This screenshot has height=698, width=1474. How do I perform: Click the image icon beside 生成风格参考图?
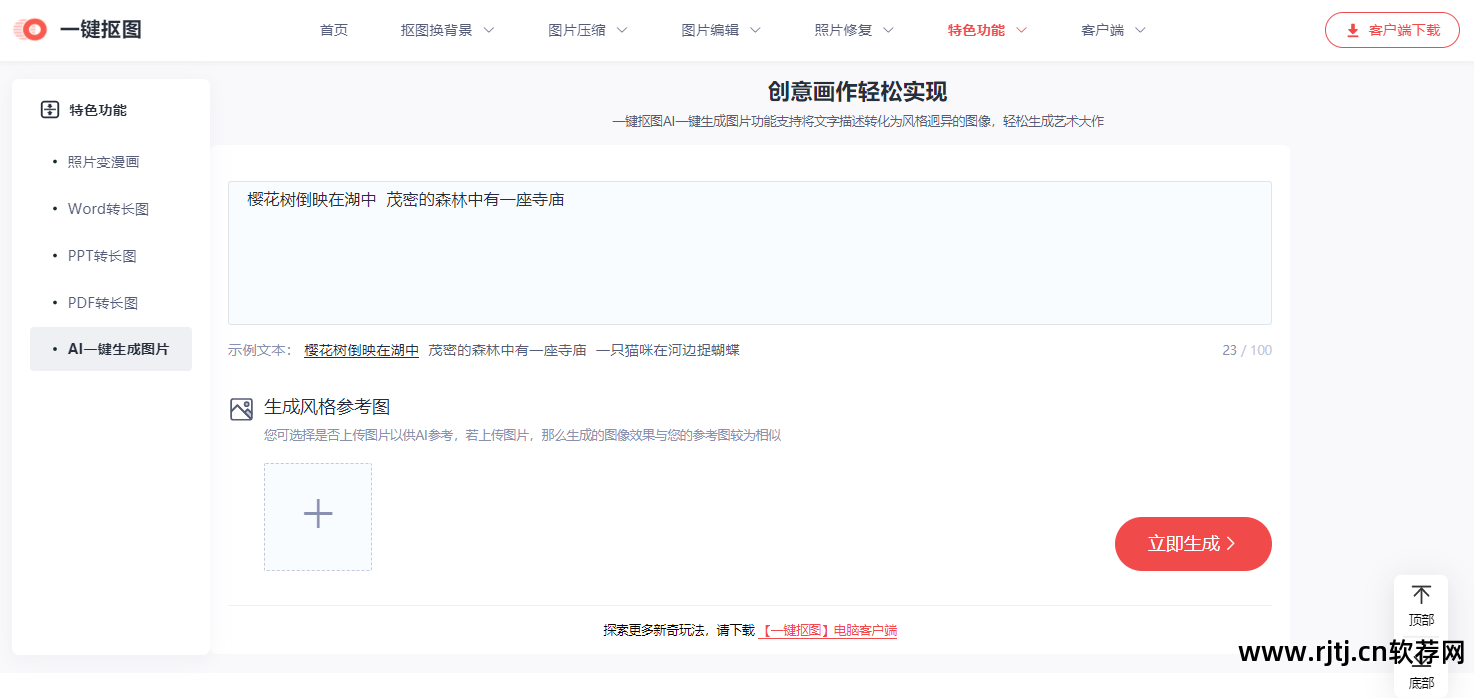(240, 407)
